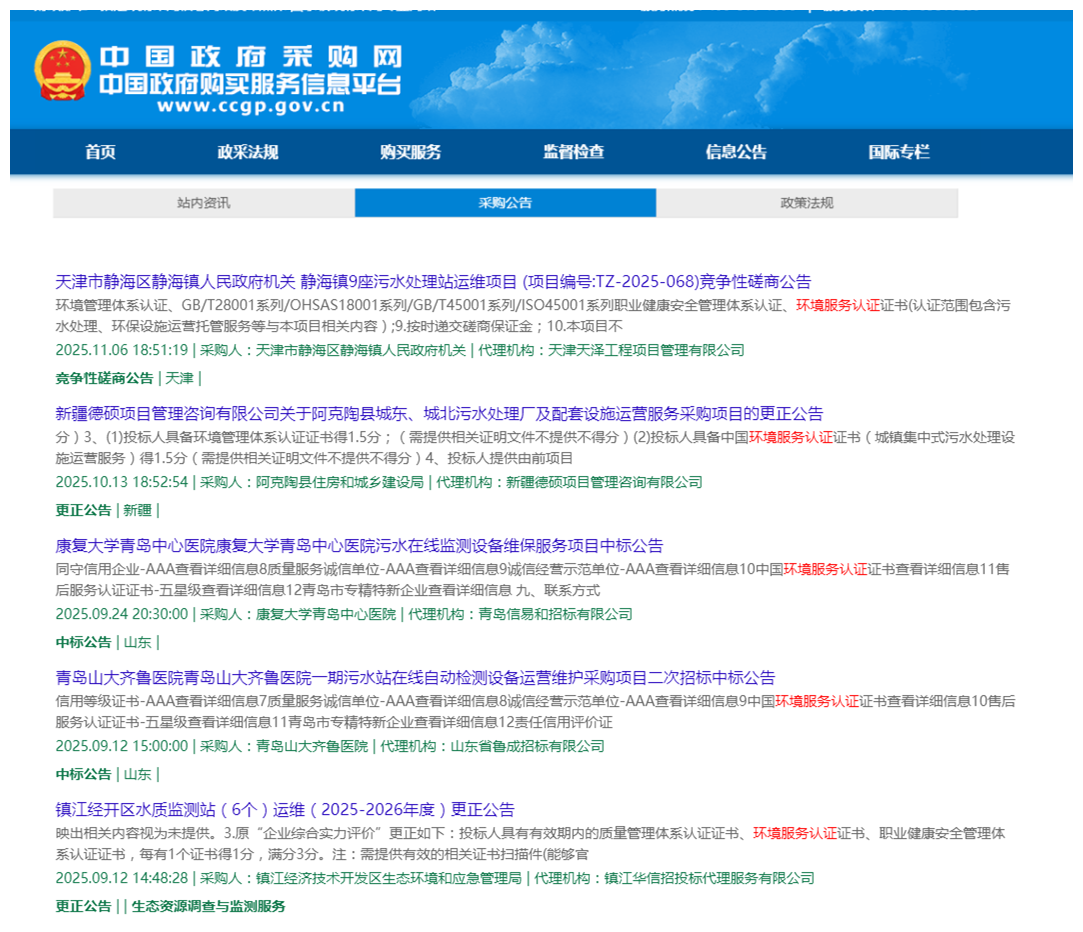This screenshot has width=1083, height=932.
Task: Open the 新疆德硕 阿克陶县污水处理厂 更正公告
Action: pyautogui.click(x=439, y=414)
